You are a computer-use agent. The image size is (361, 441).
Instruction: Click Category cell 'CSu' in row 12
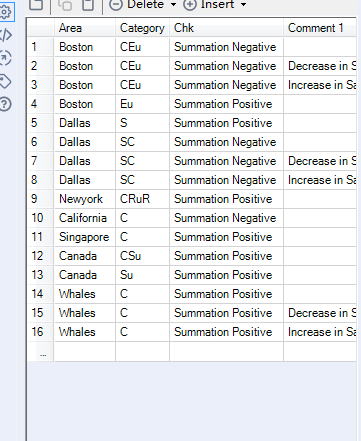(x=142, y=256)
